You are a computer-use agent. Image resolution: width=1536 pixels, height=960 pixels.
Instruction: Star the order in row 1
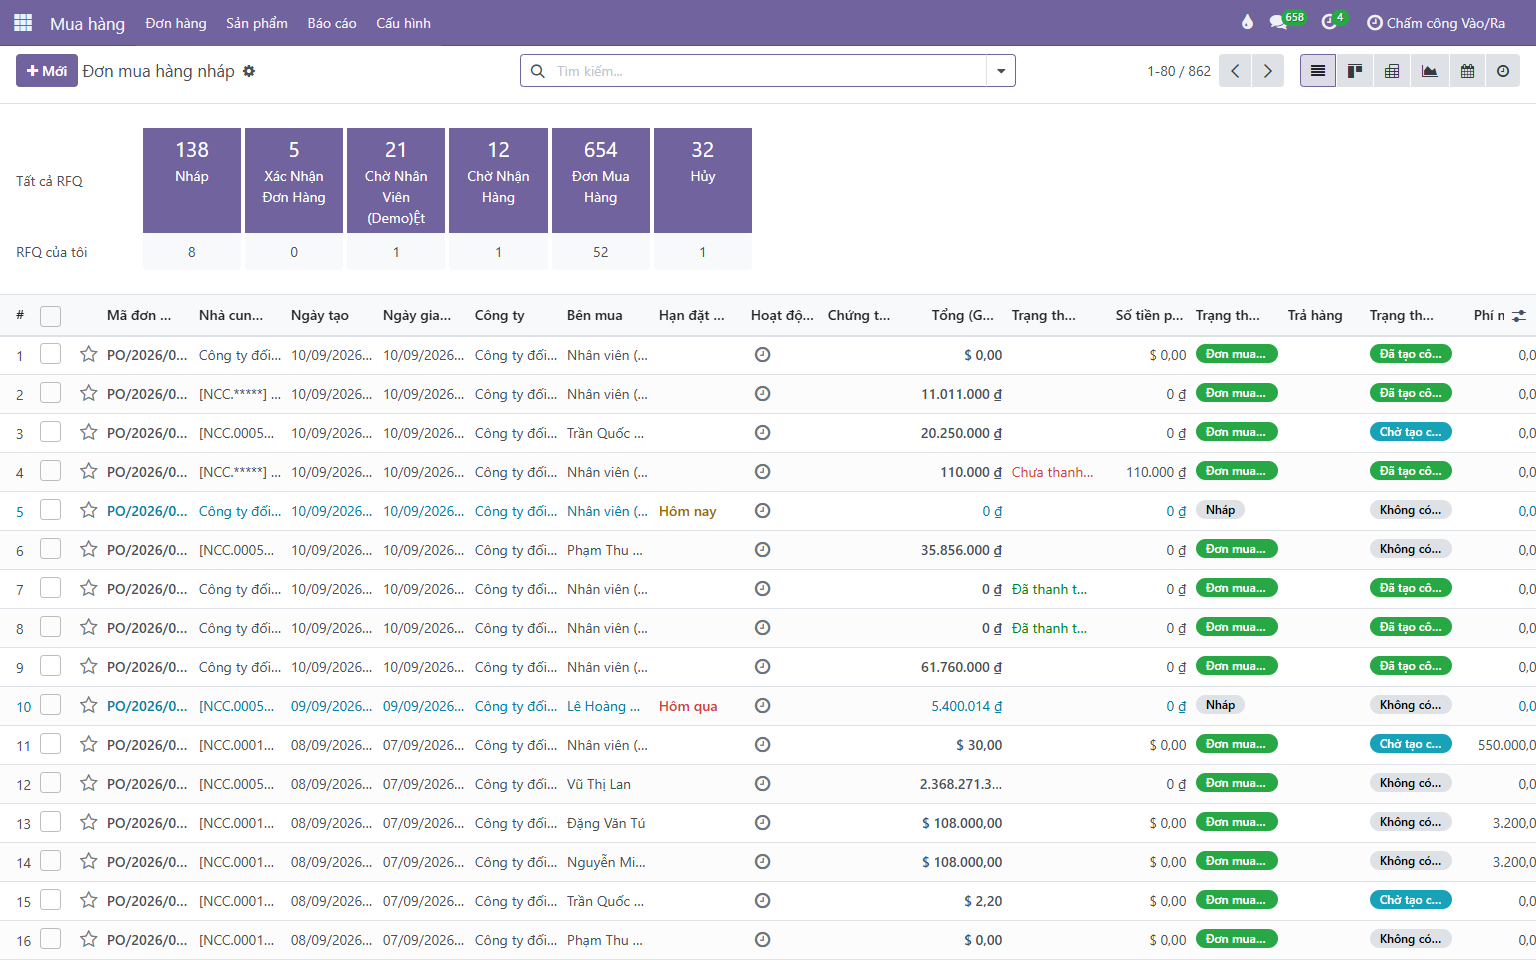pyautogui.click(x=89, y=354)
